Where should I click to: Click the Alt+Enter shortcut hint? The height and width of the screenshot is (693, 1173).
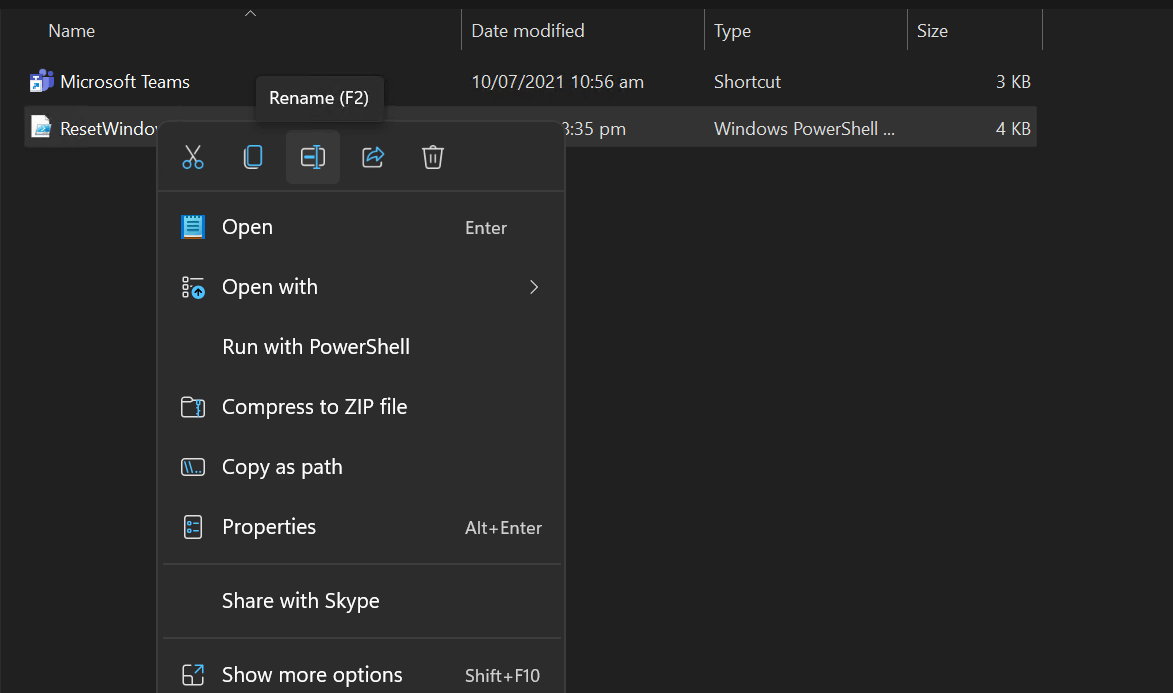click(x=503, y=528)
